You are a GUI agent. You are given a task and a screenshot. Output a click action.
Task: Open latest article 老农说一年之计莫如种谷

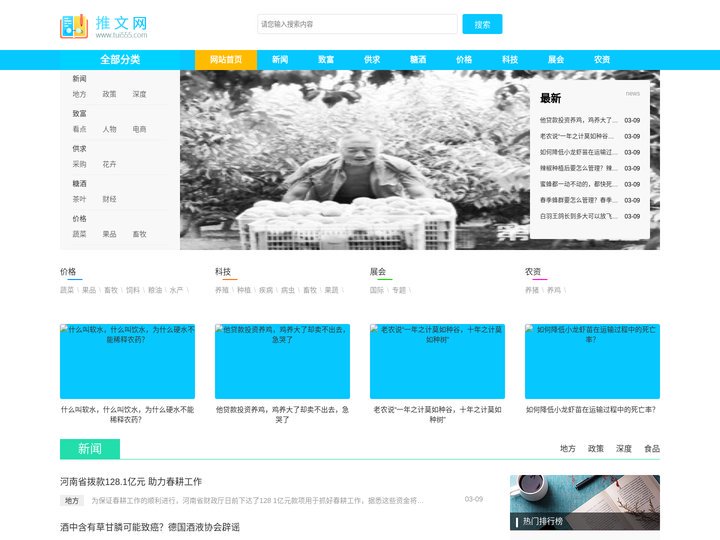click(x=577, y=136)
